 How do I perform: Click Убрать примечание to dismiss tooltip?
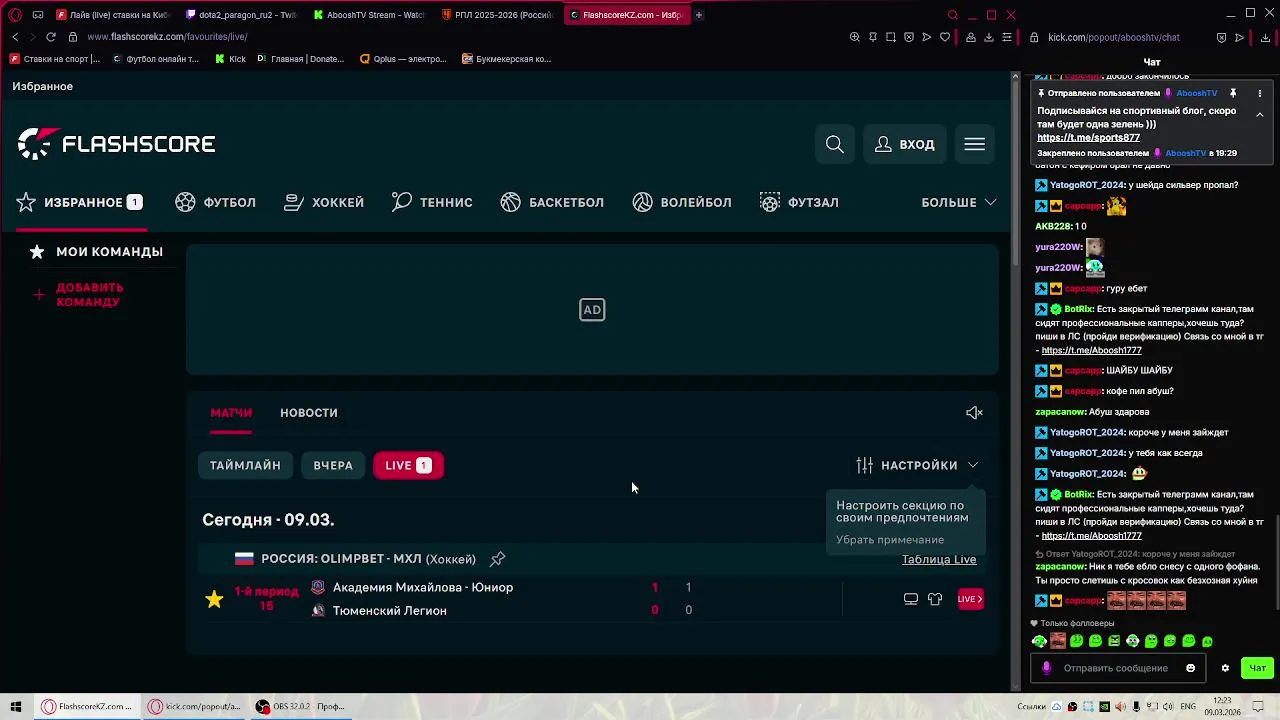890,540
